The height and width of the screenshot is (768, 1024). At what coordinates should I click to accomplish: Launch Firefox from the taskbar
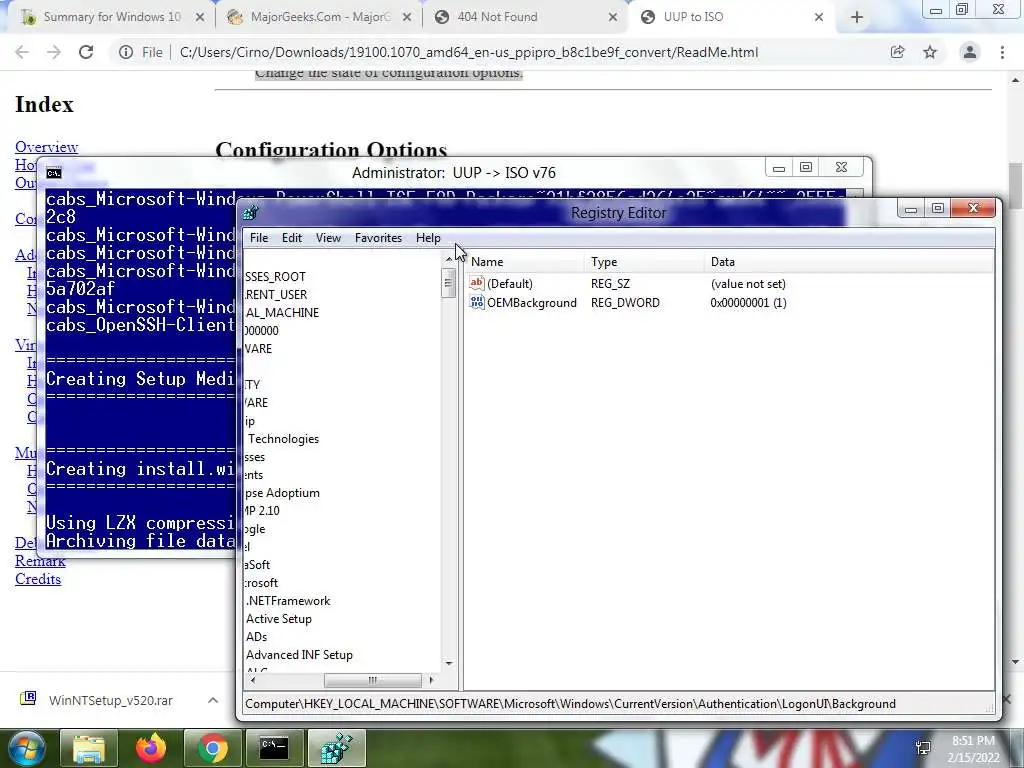coord(150,748)
